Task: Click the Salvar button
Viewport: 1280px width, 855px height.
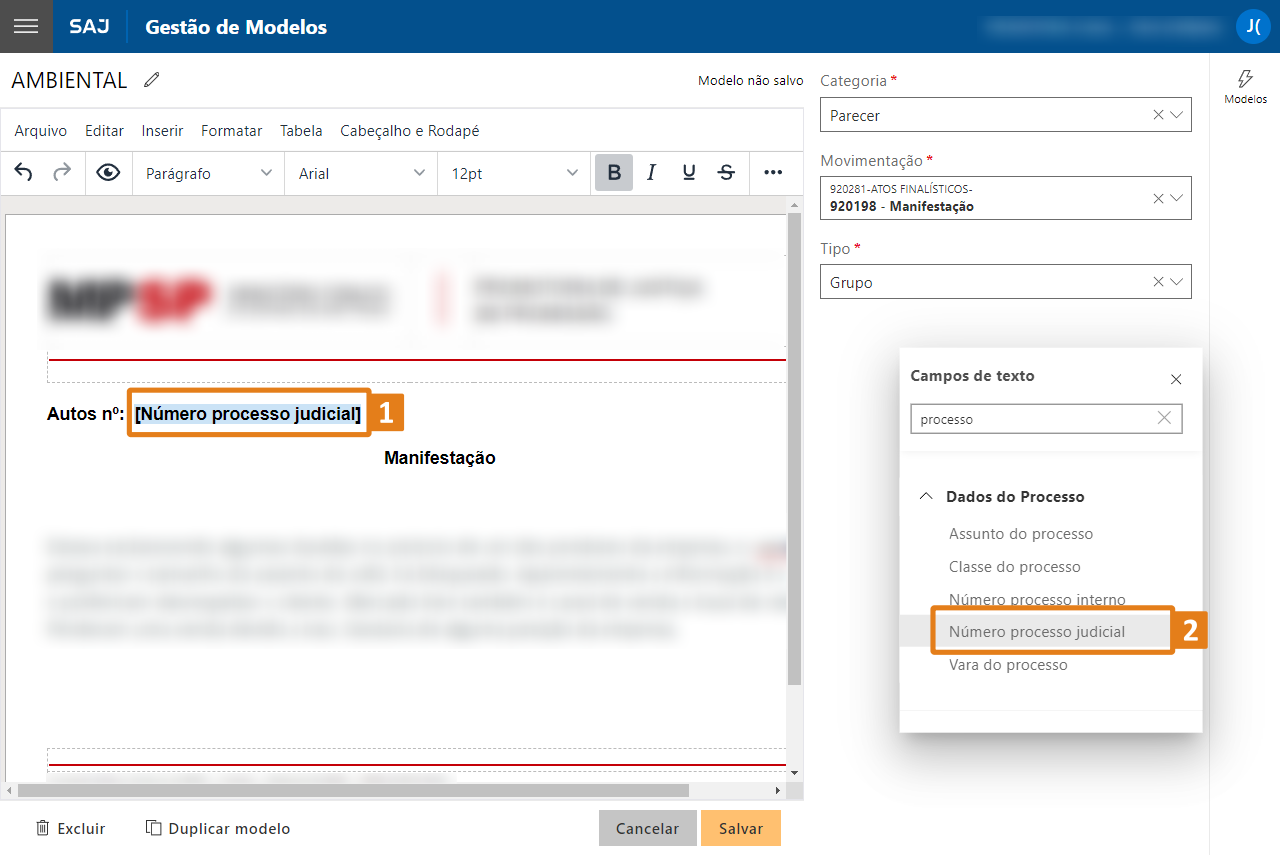Action: pyautogui.click(x=740, y=828)
